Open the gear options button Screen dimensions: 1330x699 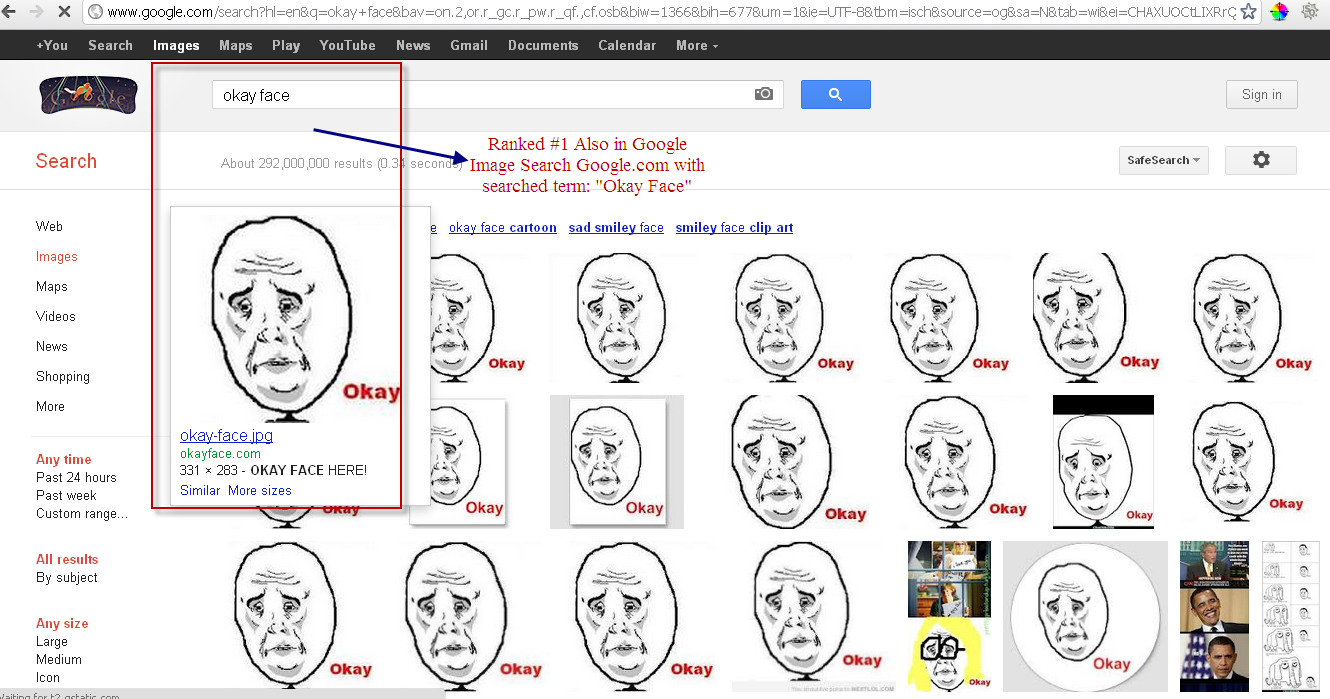point(1261,160)
